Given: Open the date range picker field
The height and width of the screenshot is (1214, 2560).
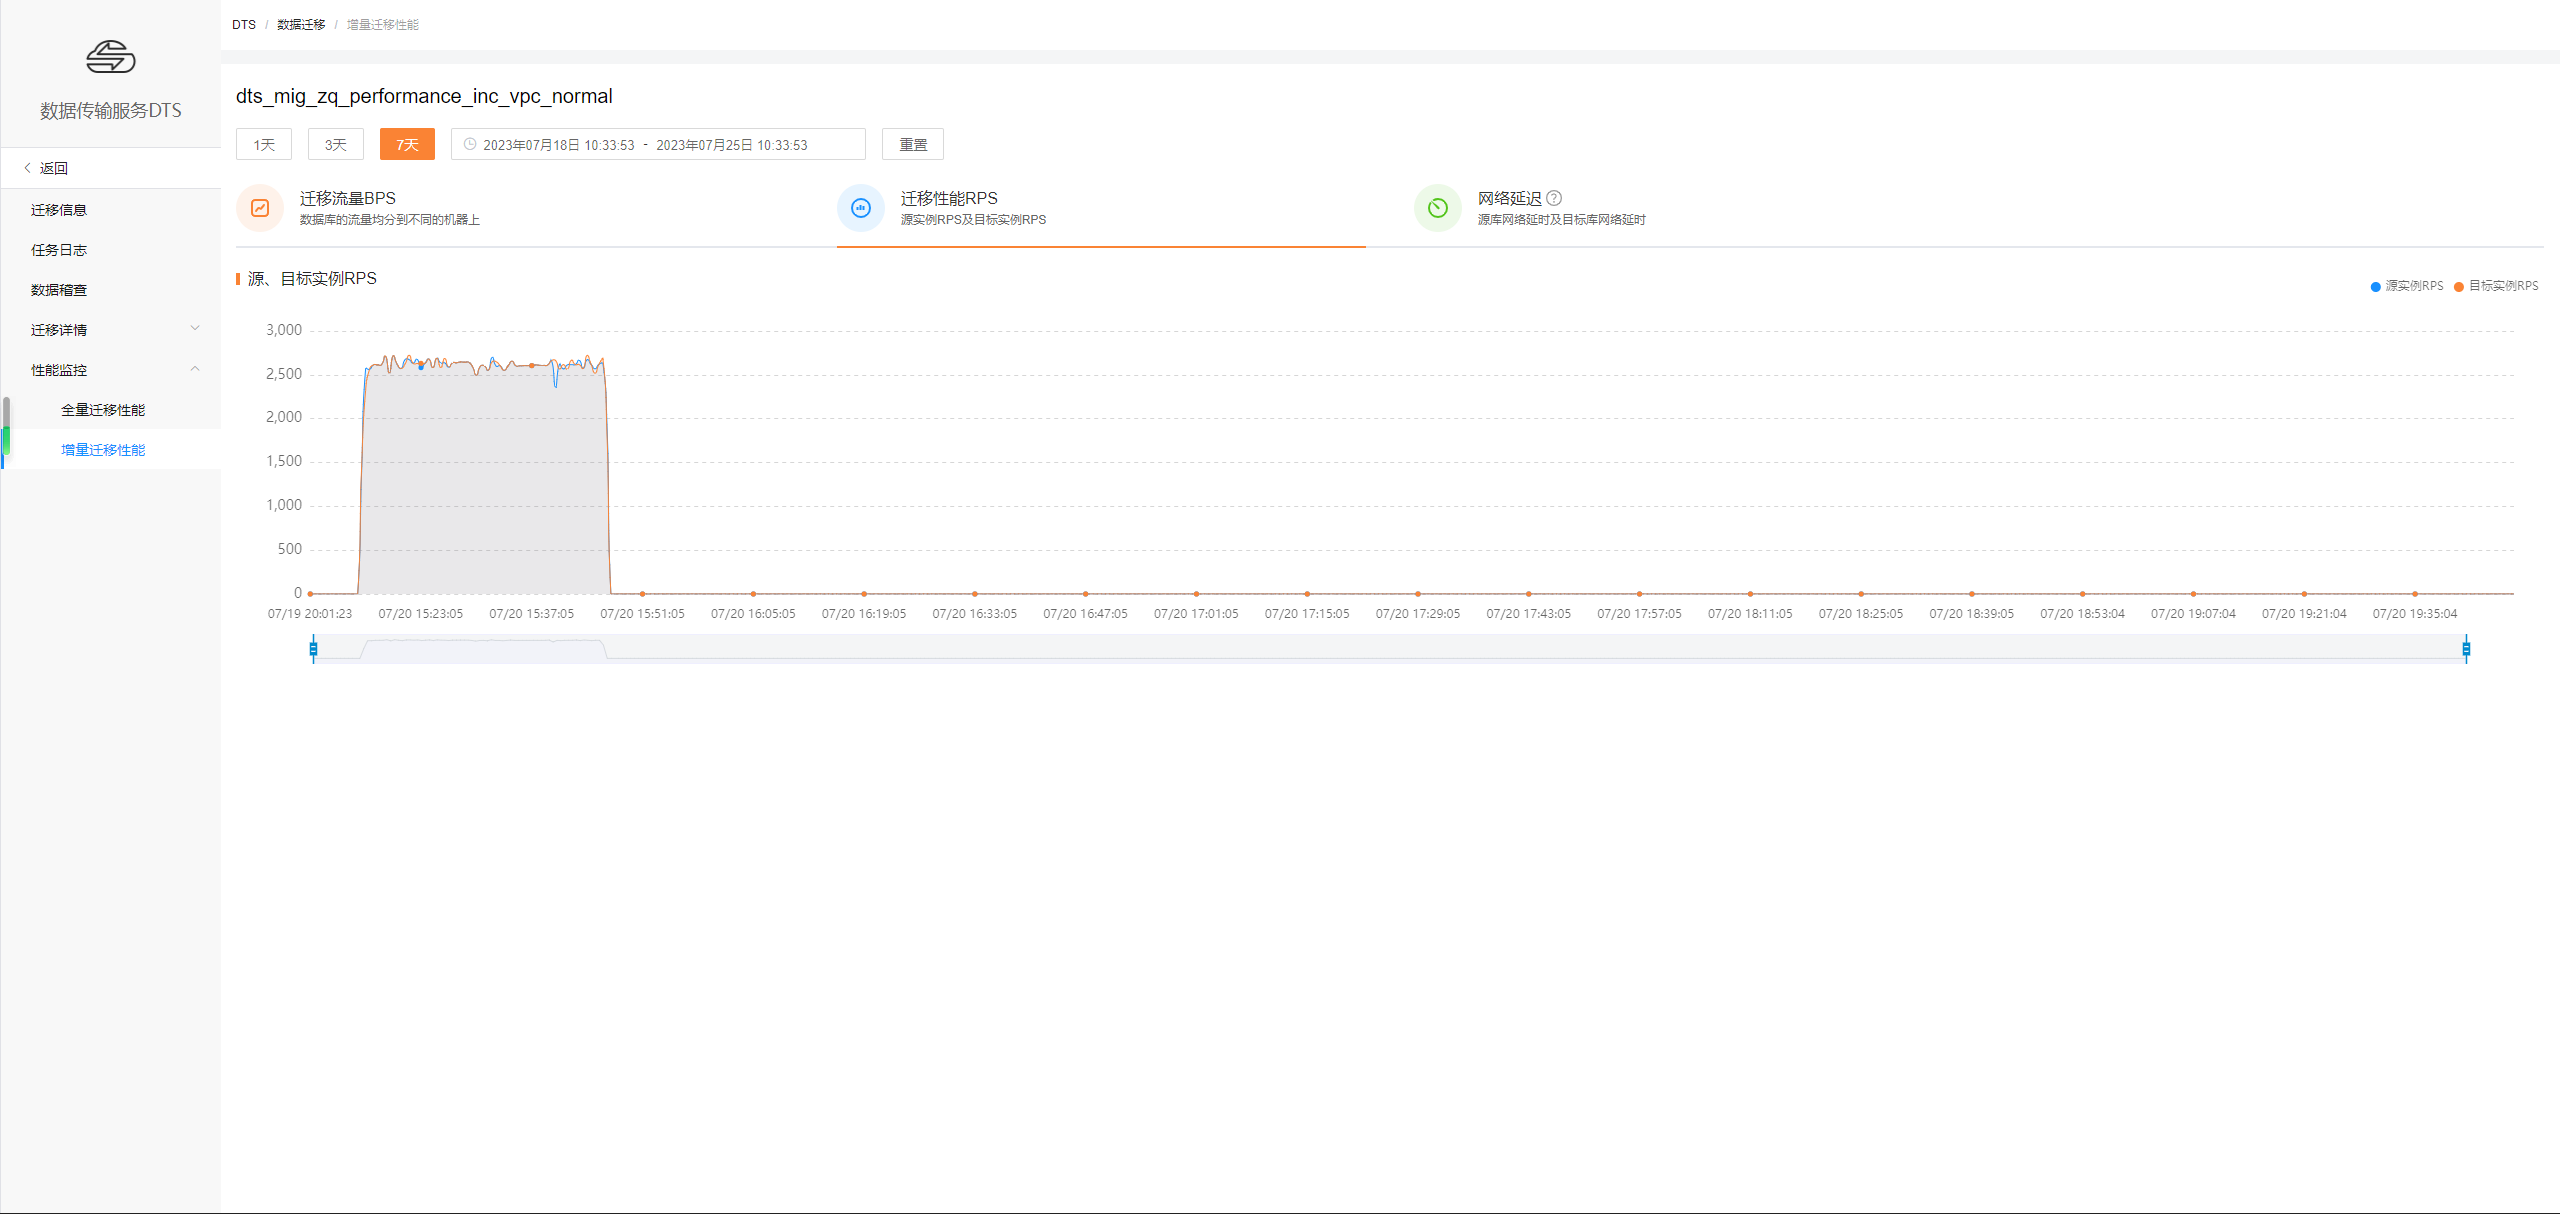Looking at the screenshot, I should pyautogui.click(x=657, y=144).
